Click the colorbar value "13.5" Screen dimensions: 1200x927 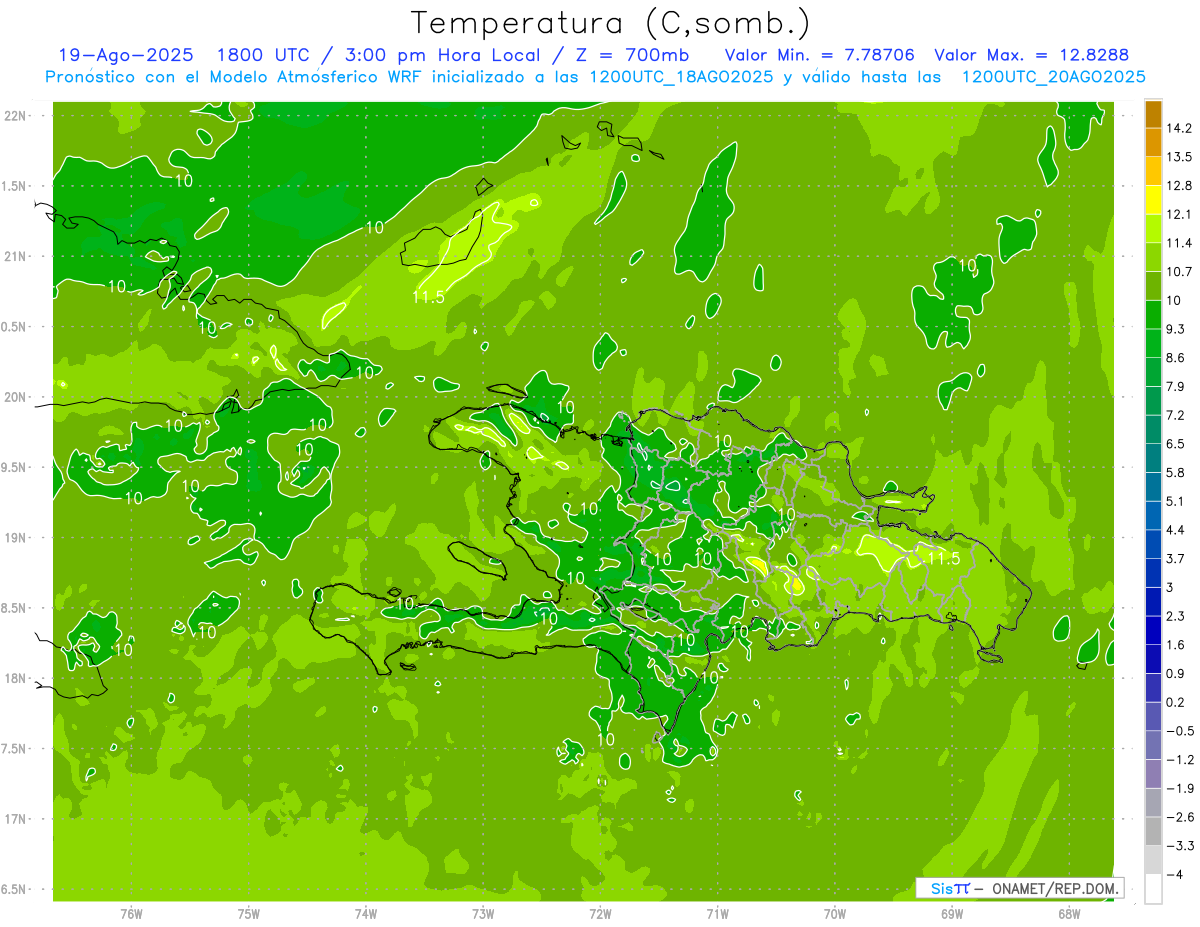click(1179, 157)
